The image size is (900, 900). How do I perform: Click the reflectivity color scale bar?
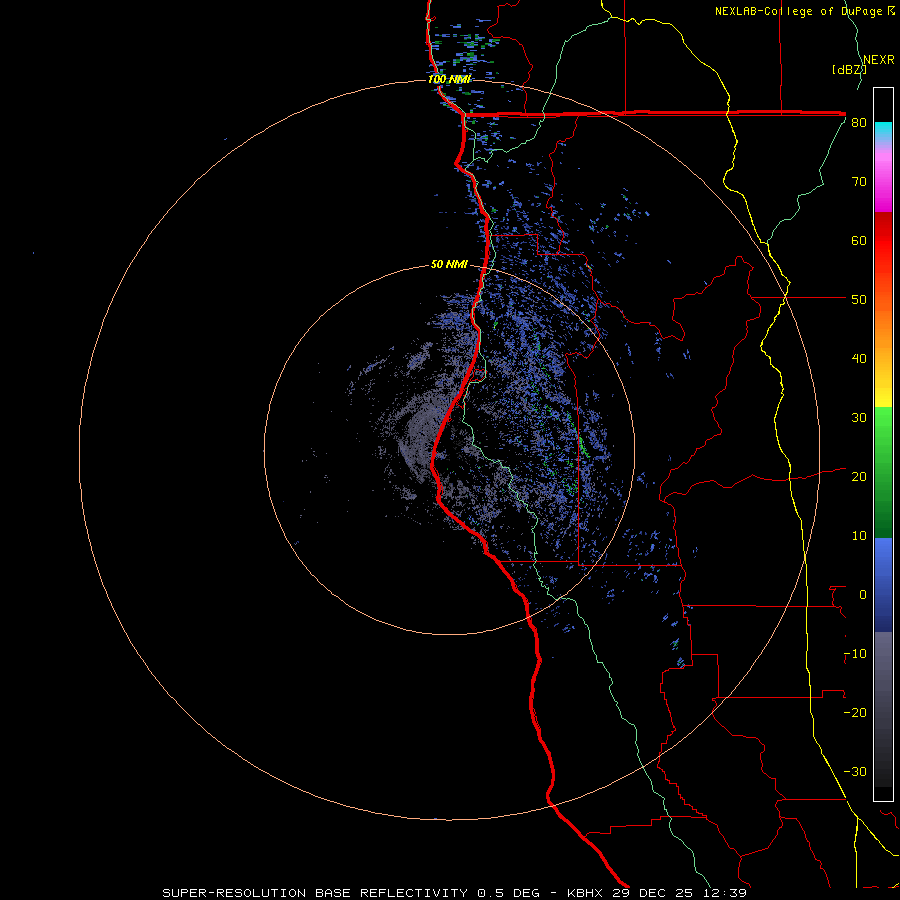(883, 444)
